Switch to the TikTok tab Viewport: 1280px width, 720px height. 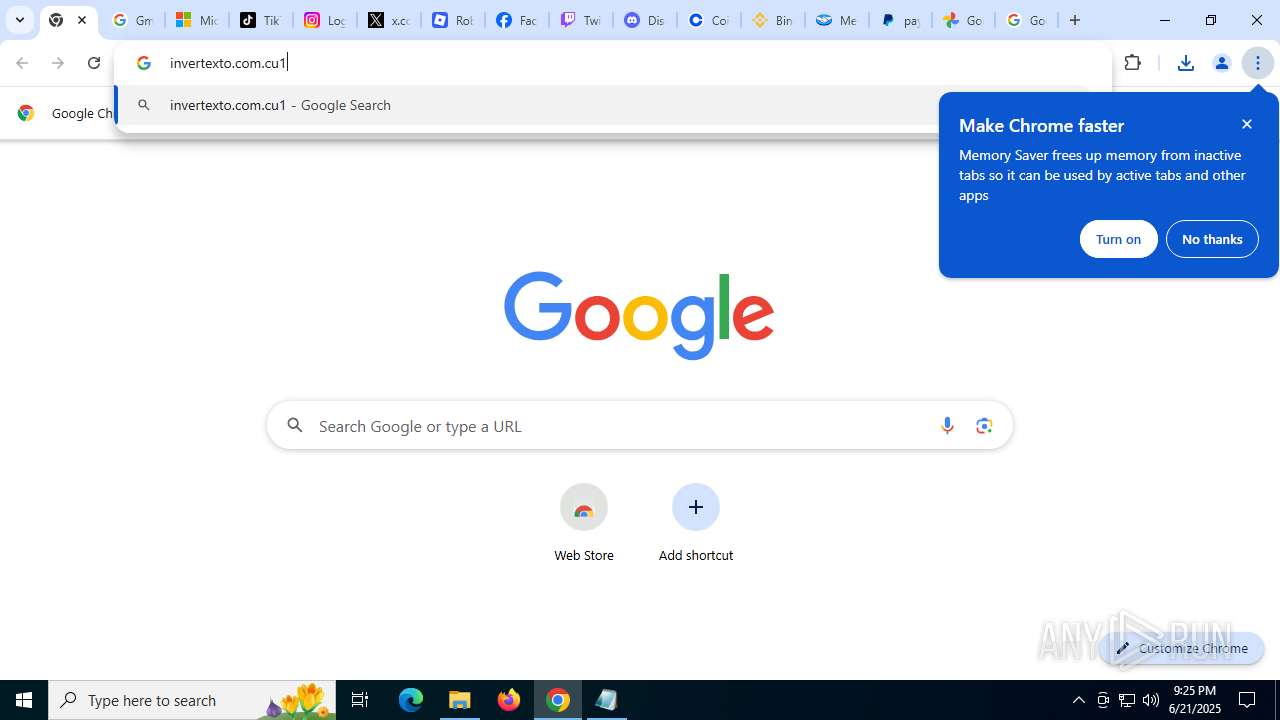(x=260, y=20)
